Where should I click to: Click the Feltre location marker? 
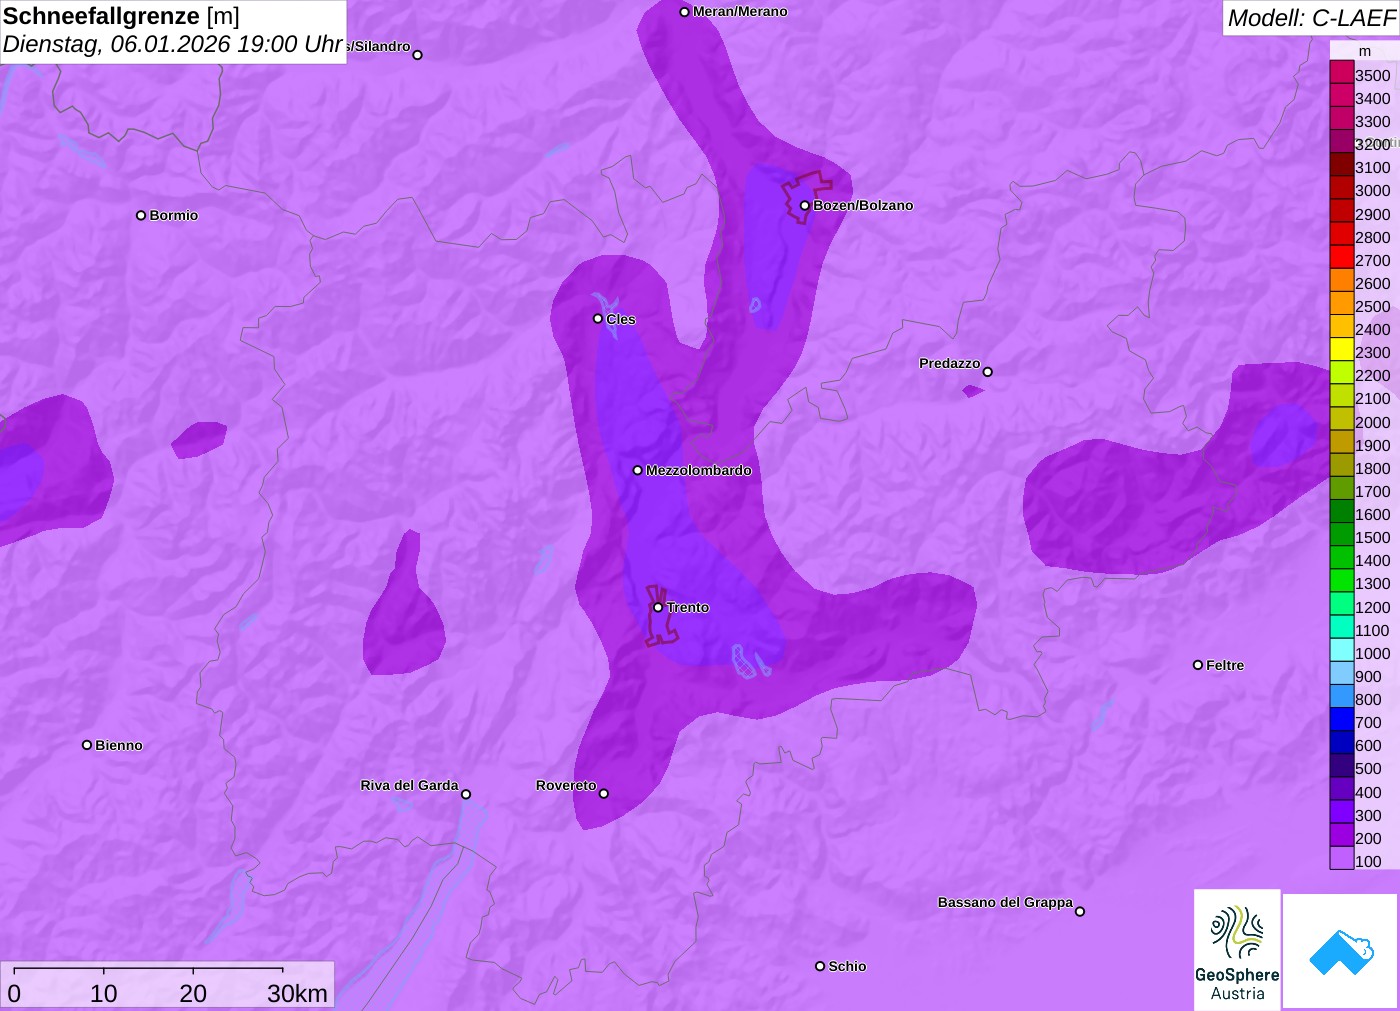point(1198,665)
